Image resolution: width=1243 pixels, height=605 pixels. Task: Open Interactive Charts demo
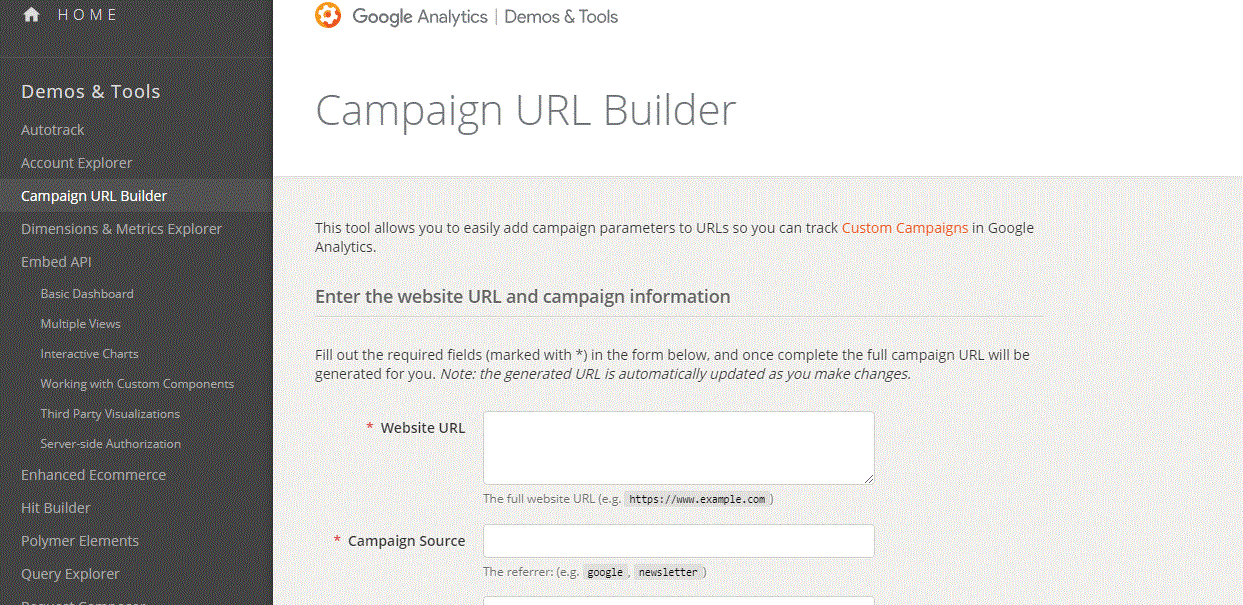(x=89, y=354)
